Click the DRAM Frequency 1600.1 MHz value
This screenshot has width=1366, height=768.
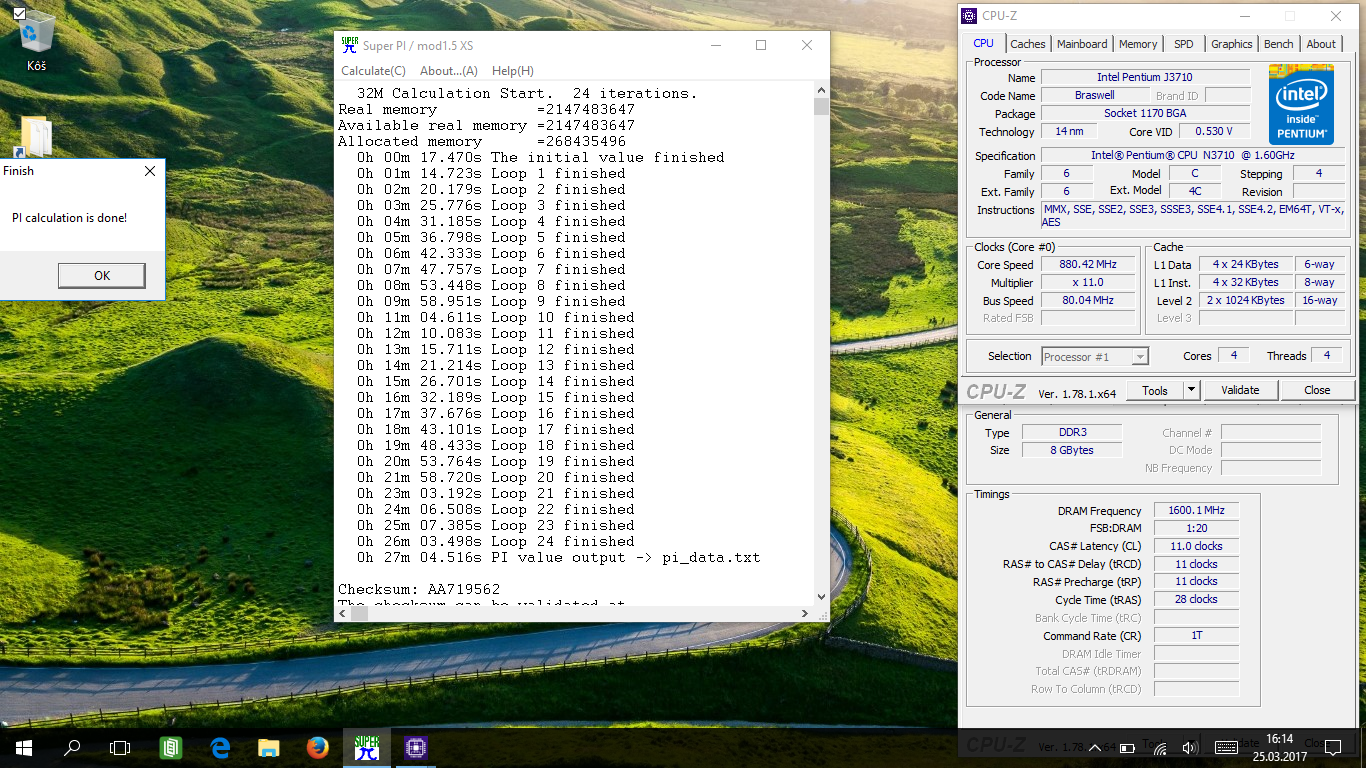click(x=1196, y=511)
